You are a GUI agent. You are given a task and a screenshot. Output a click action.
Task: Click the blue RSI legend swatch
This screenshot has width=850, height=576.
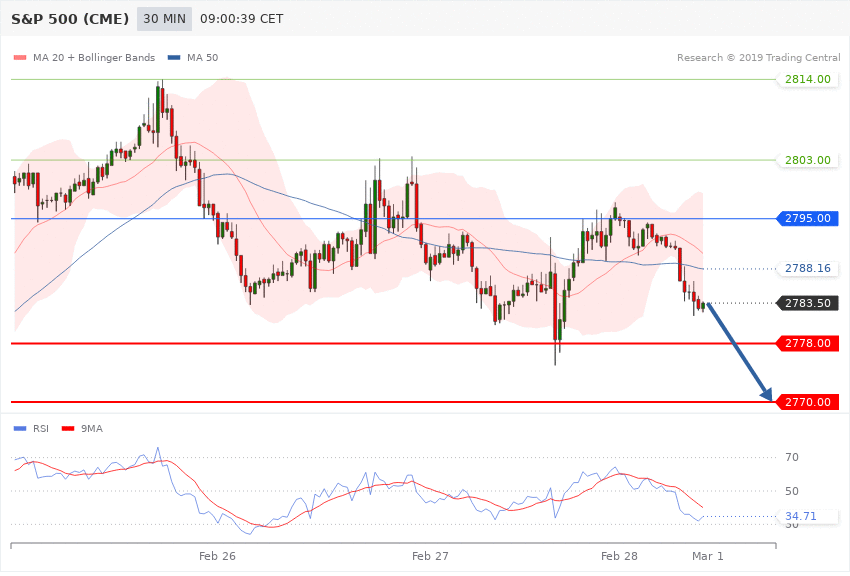[20, 429]
